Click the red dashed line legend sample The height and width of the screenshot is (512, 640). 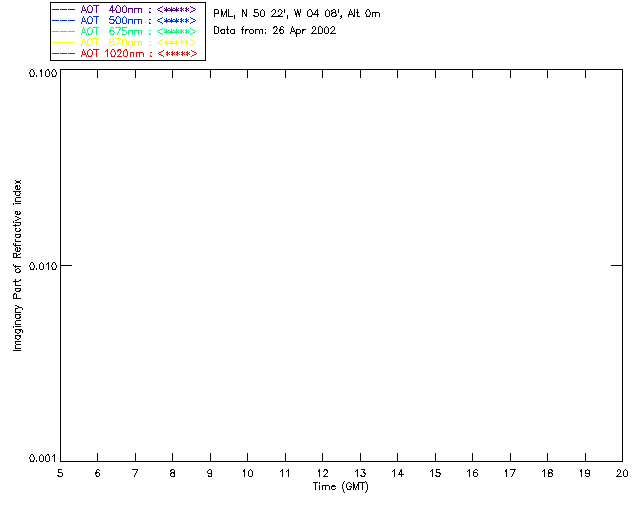tap(64, 53)
